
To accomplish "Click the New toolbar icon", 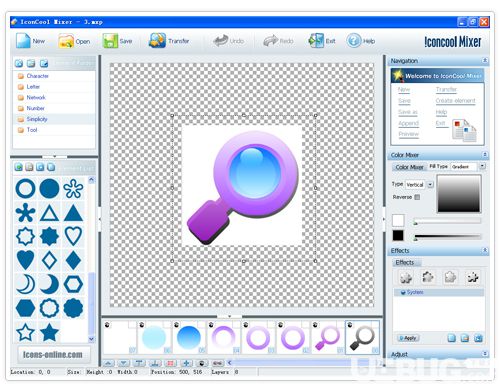I will (x=23, y=41).
